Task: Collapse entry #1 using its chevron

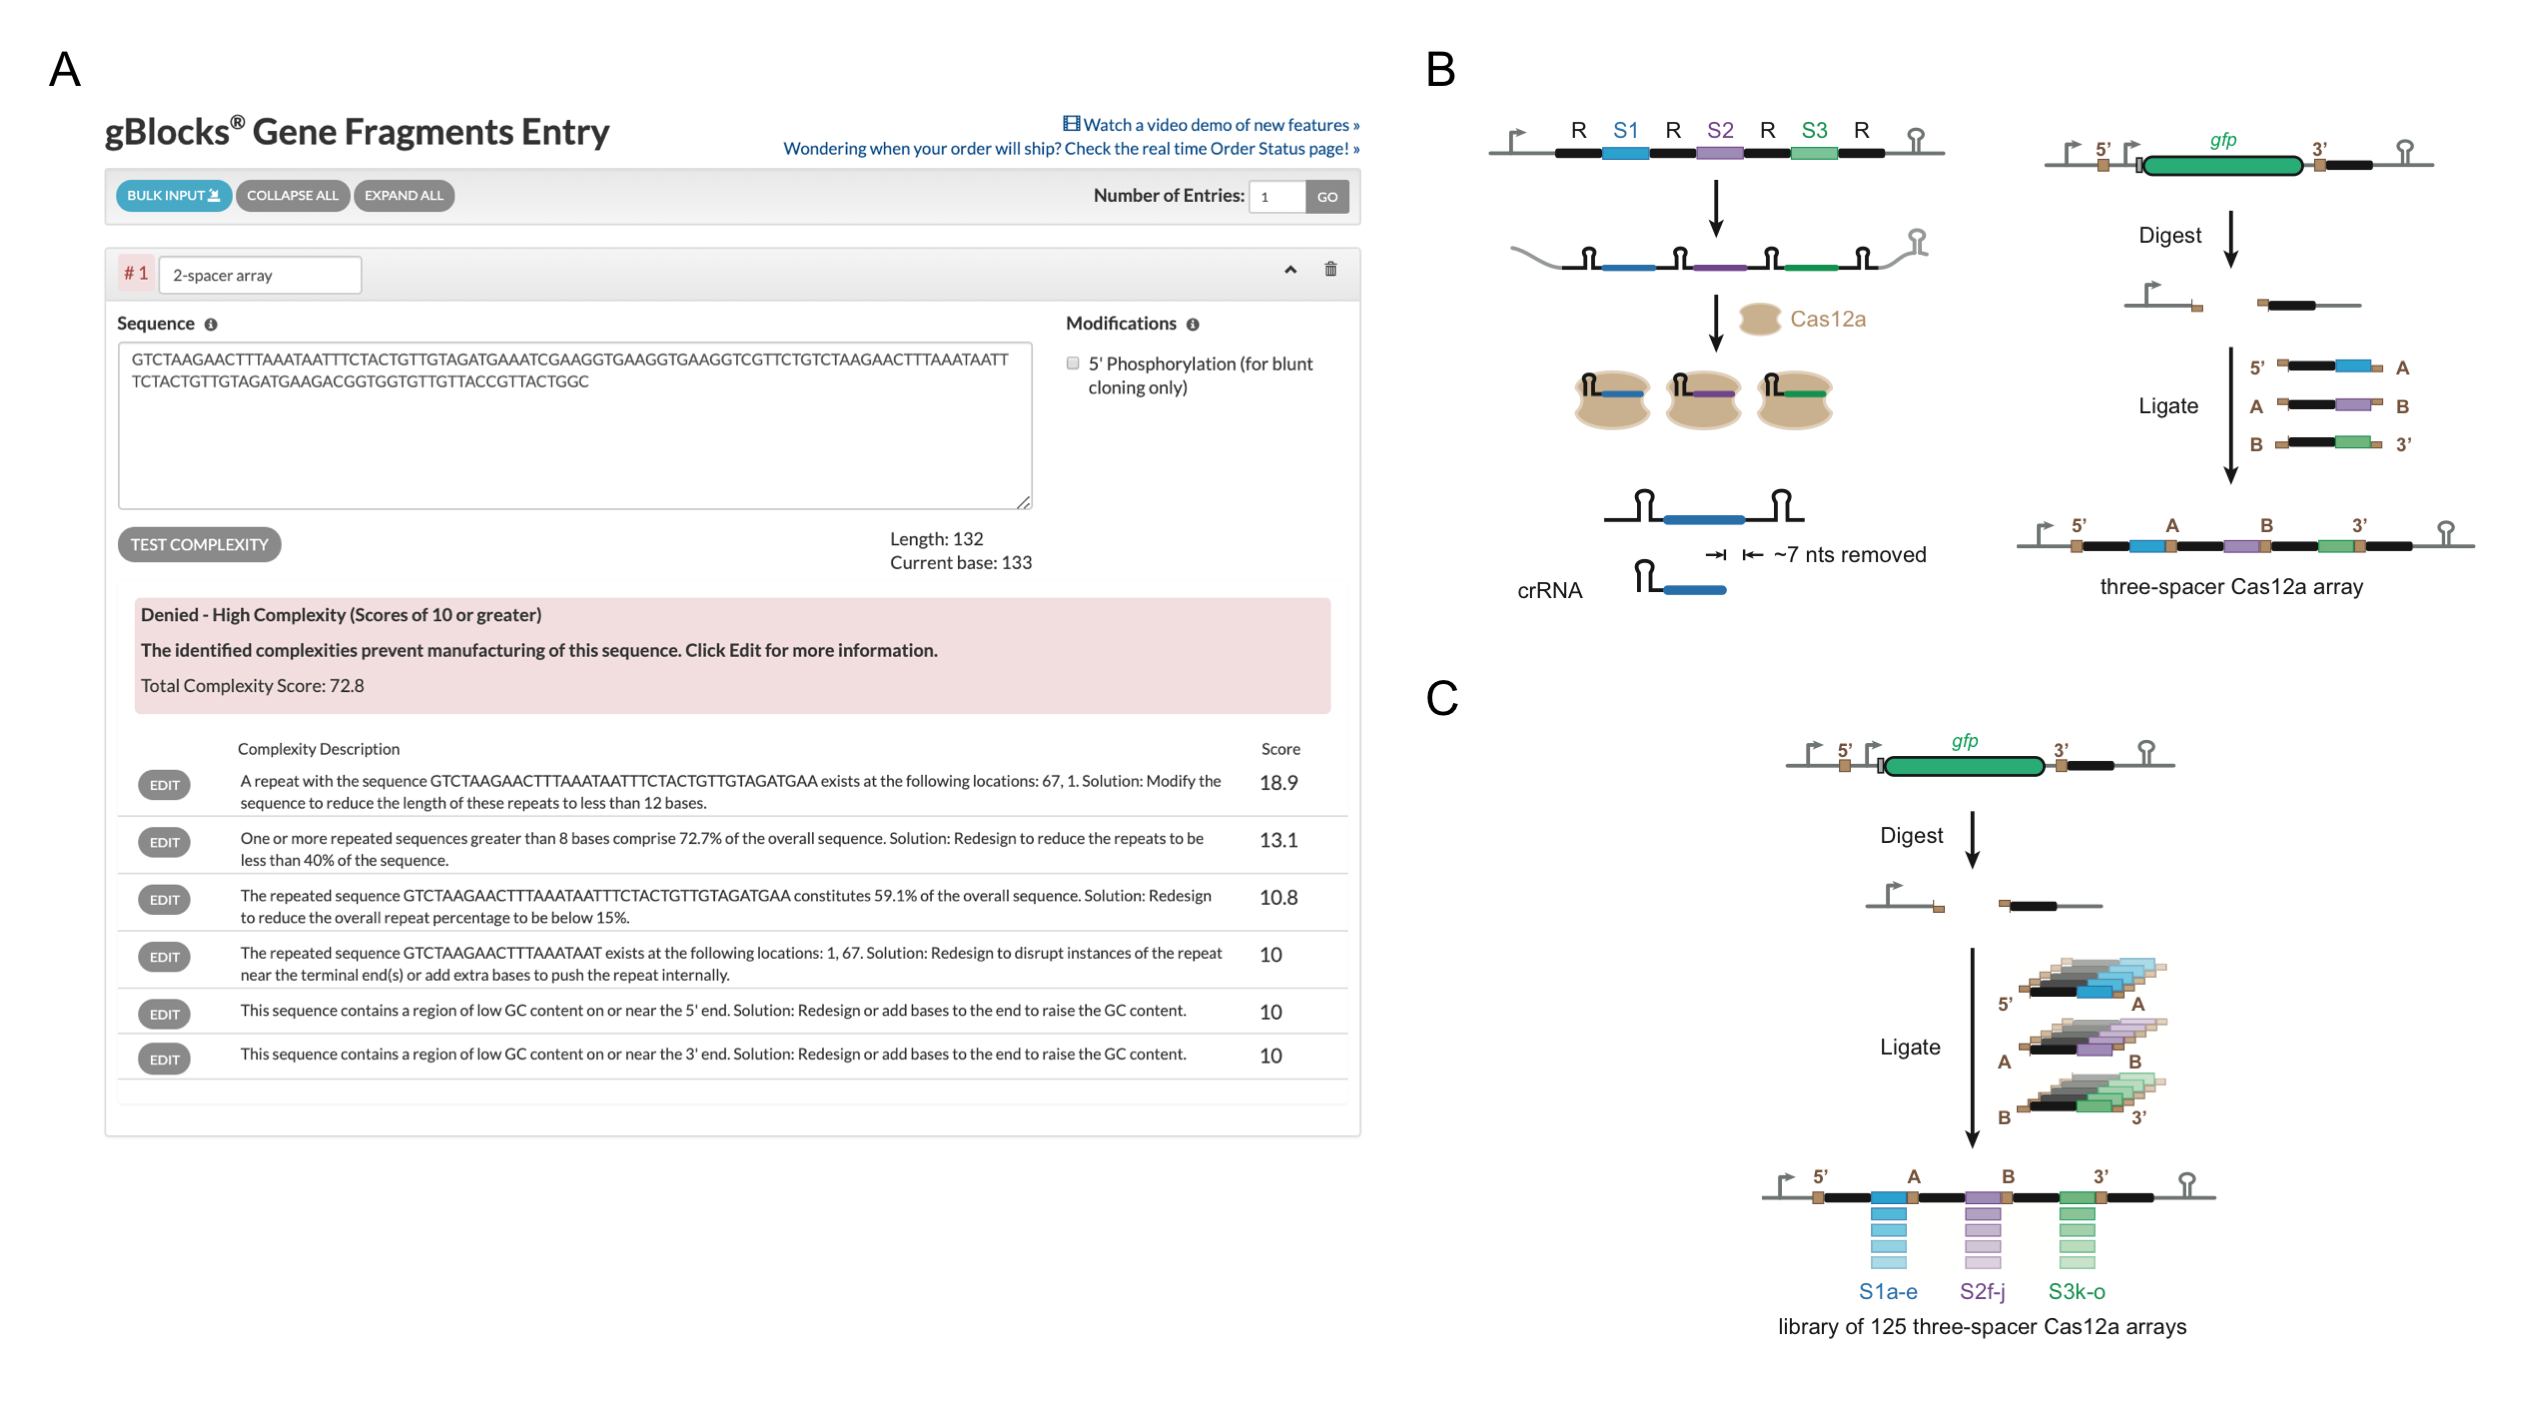Action: 1290,269
